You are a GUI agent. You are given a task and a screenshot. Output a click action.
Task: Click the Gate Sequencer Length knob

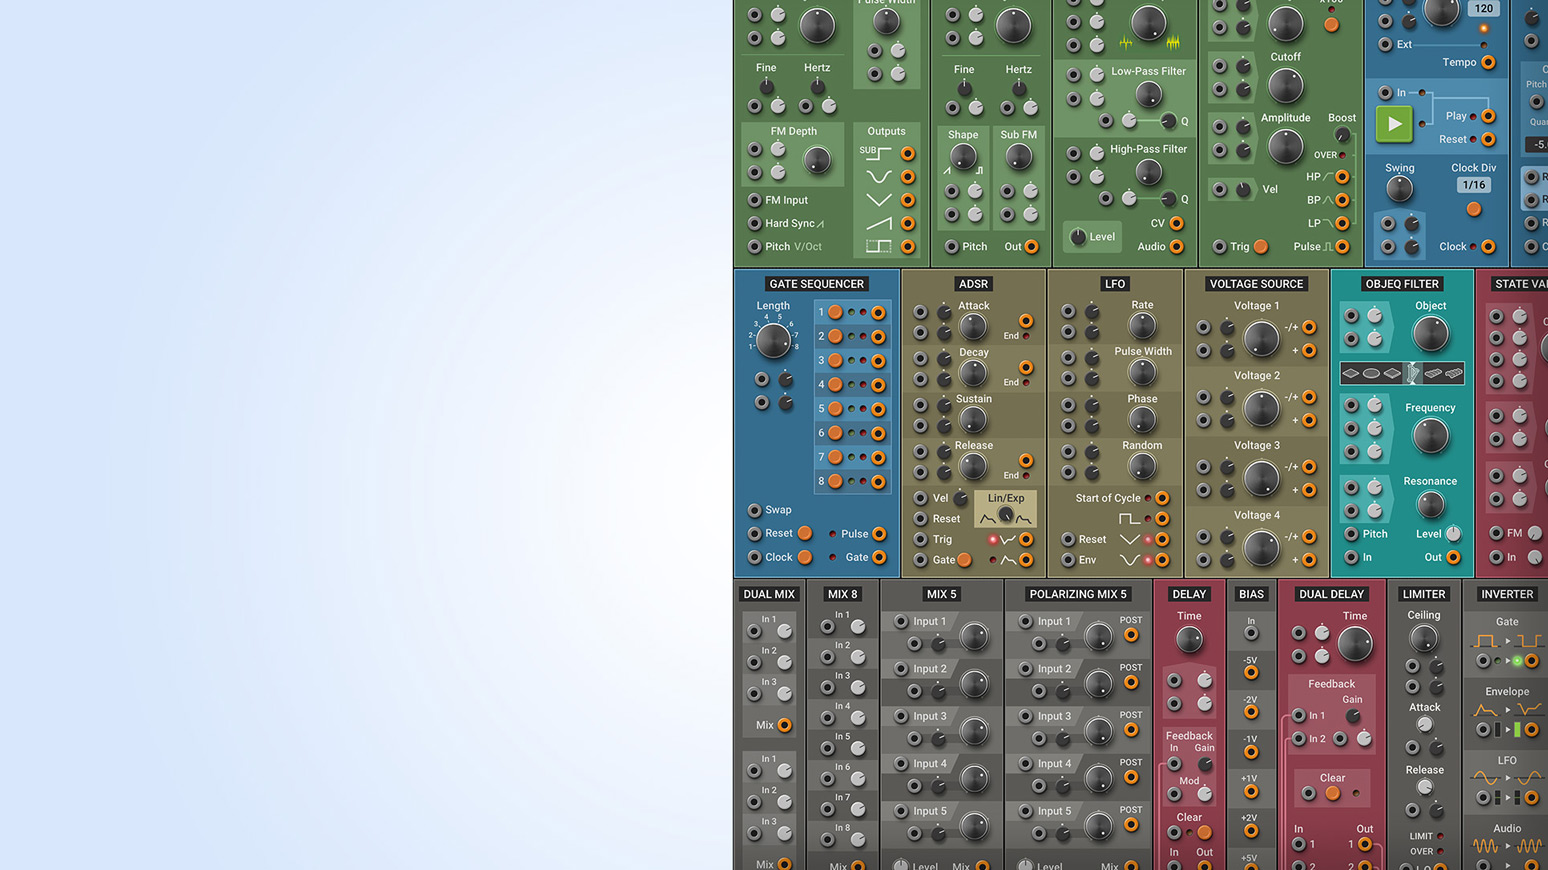(773, 341)
